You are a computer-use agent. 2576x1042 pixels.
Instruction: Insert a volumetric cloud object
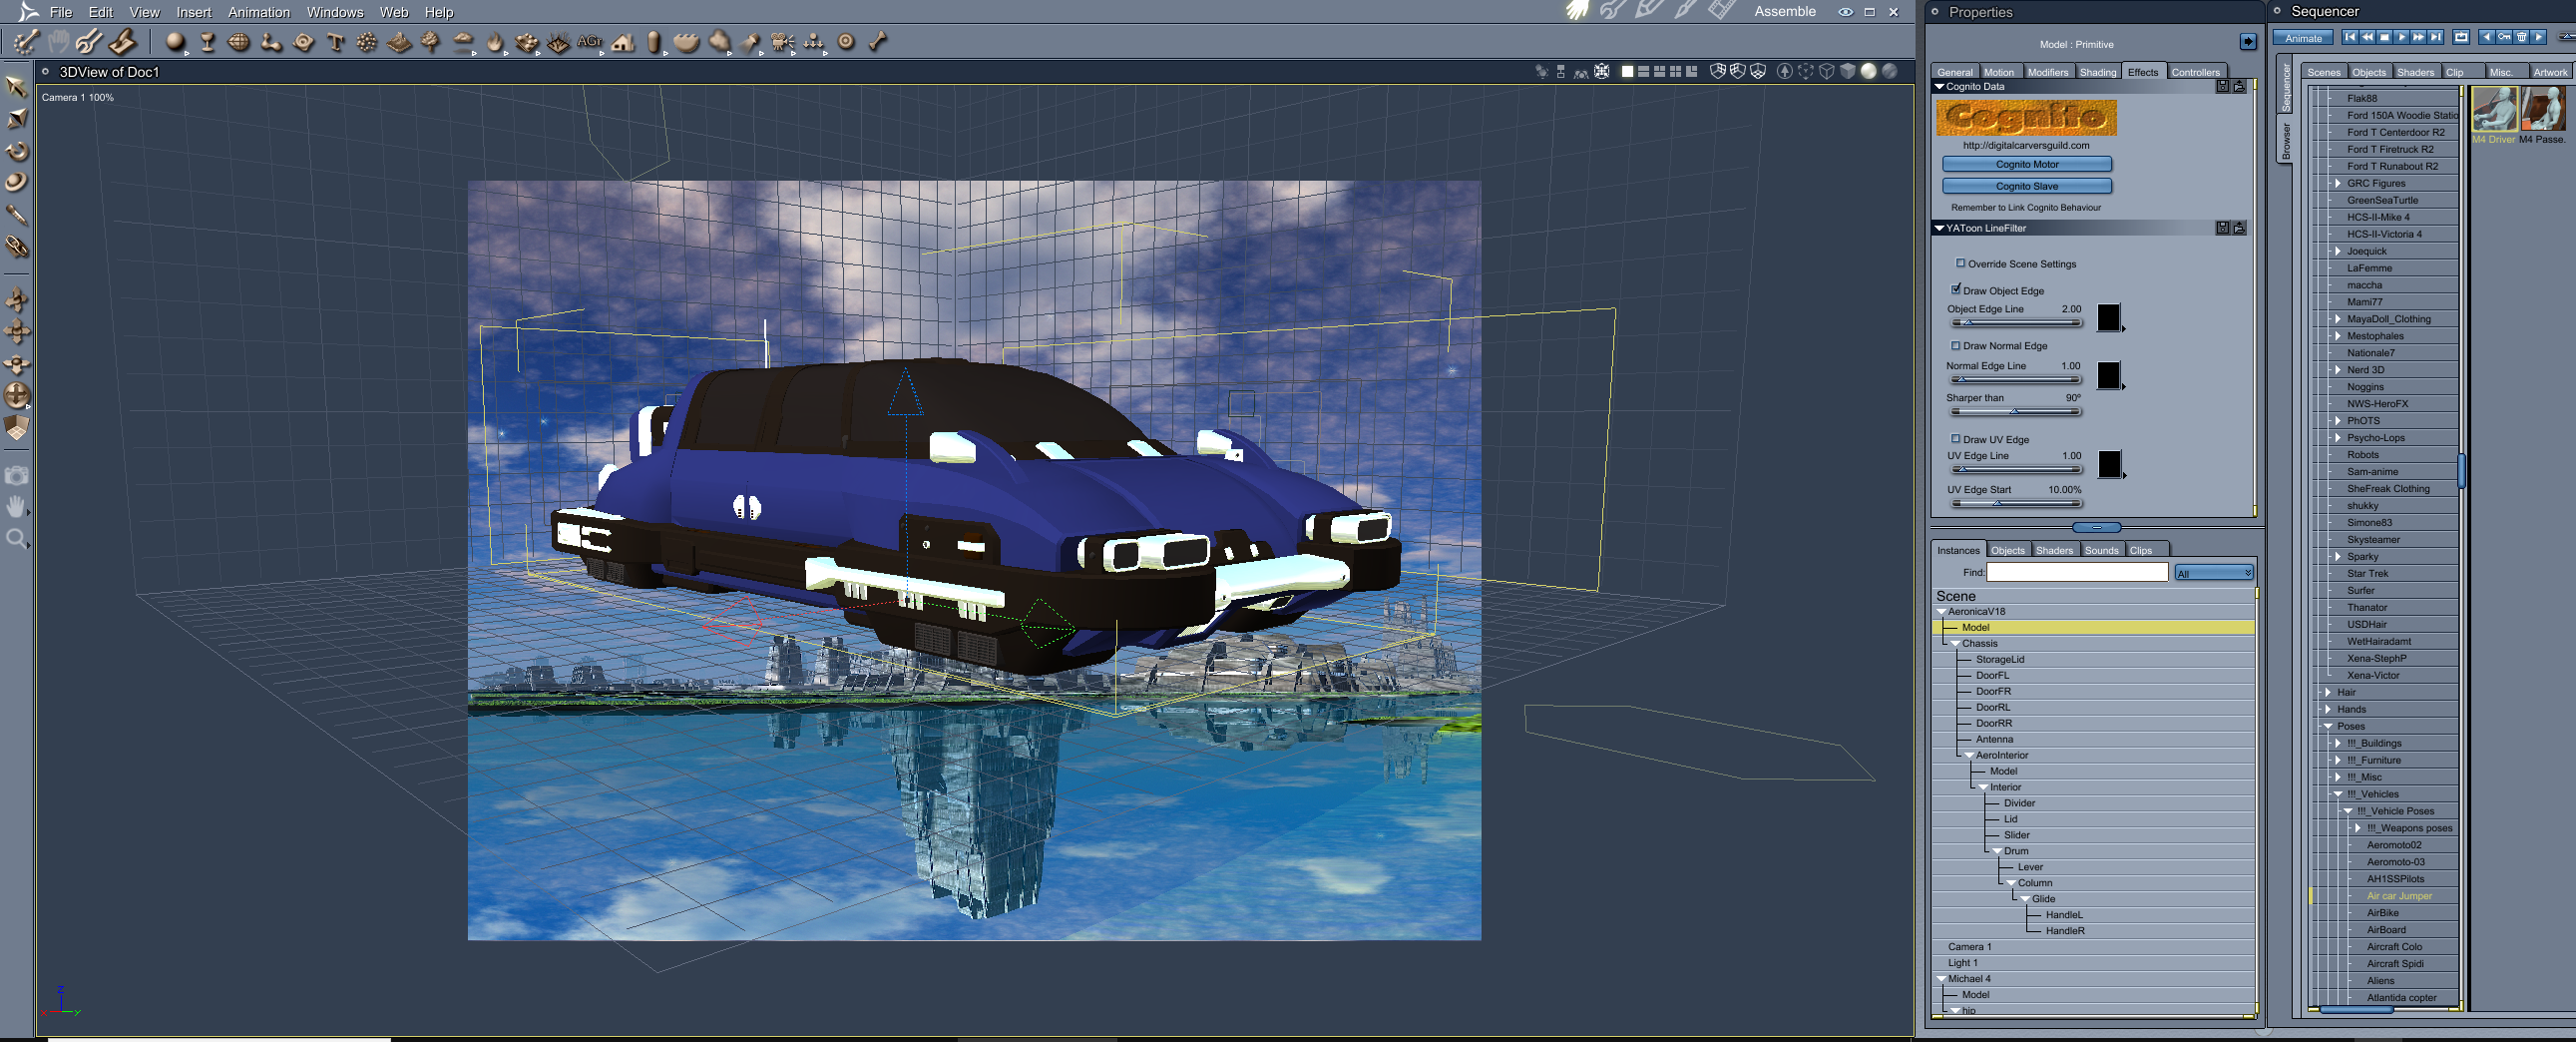[x=463, y=42]
